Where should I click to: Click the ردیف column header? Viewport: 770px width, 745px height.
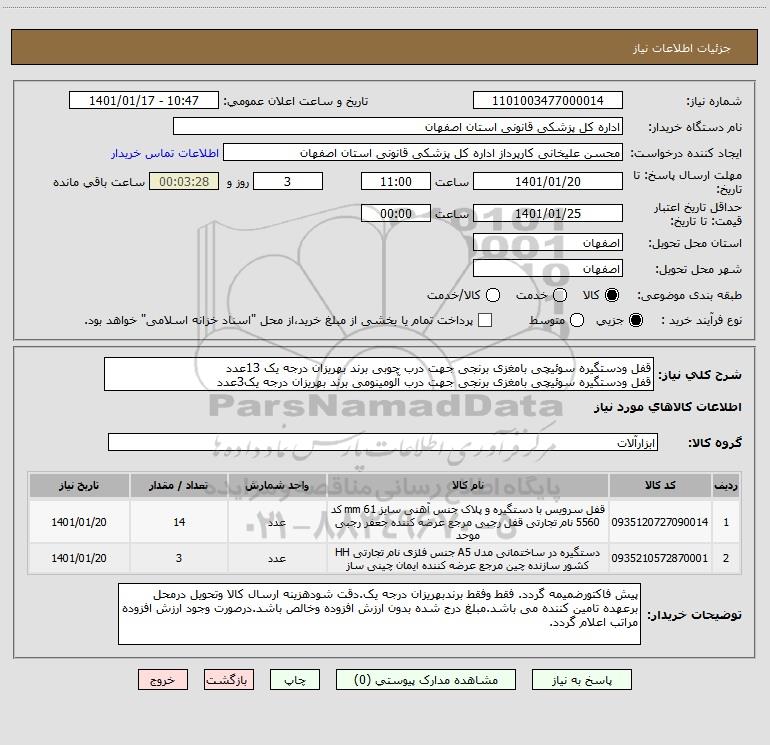click(726, 485)
